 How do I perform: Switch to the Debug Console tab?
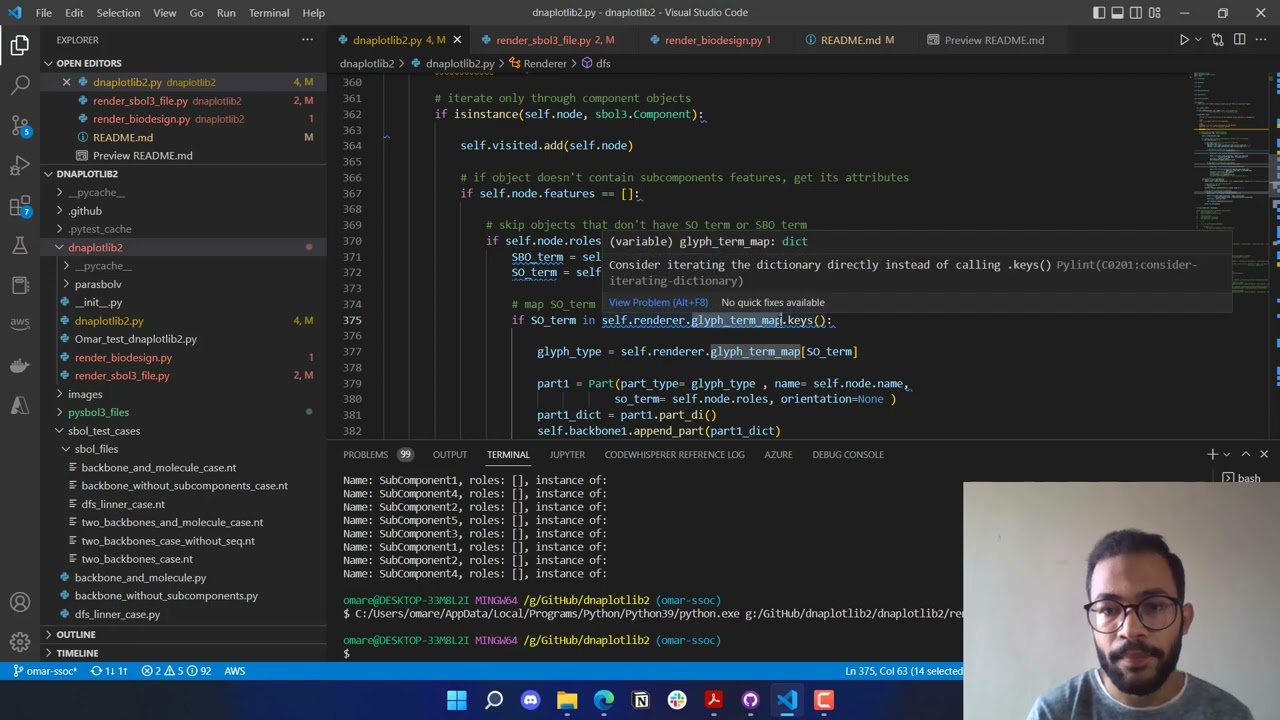click(848, 454)
